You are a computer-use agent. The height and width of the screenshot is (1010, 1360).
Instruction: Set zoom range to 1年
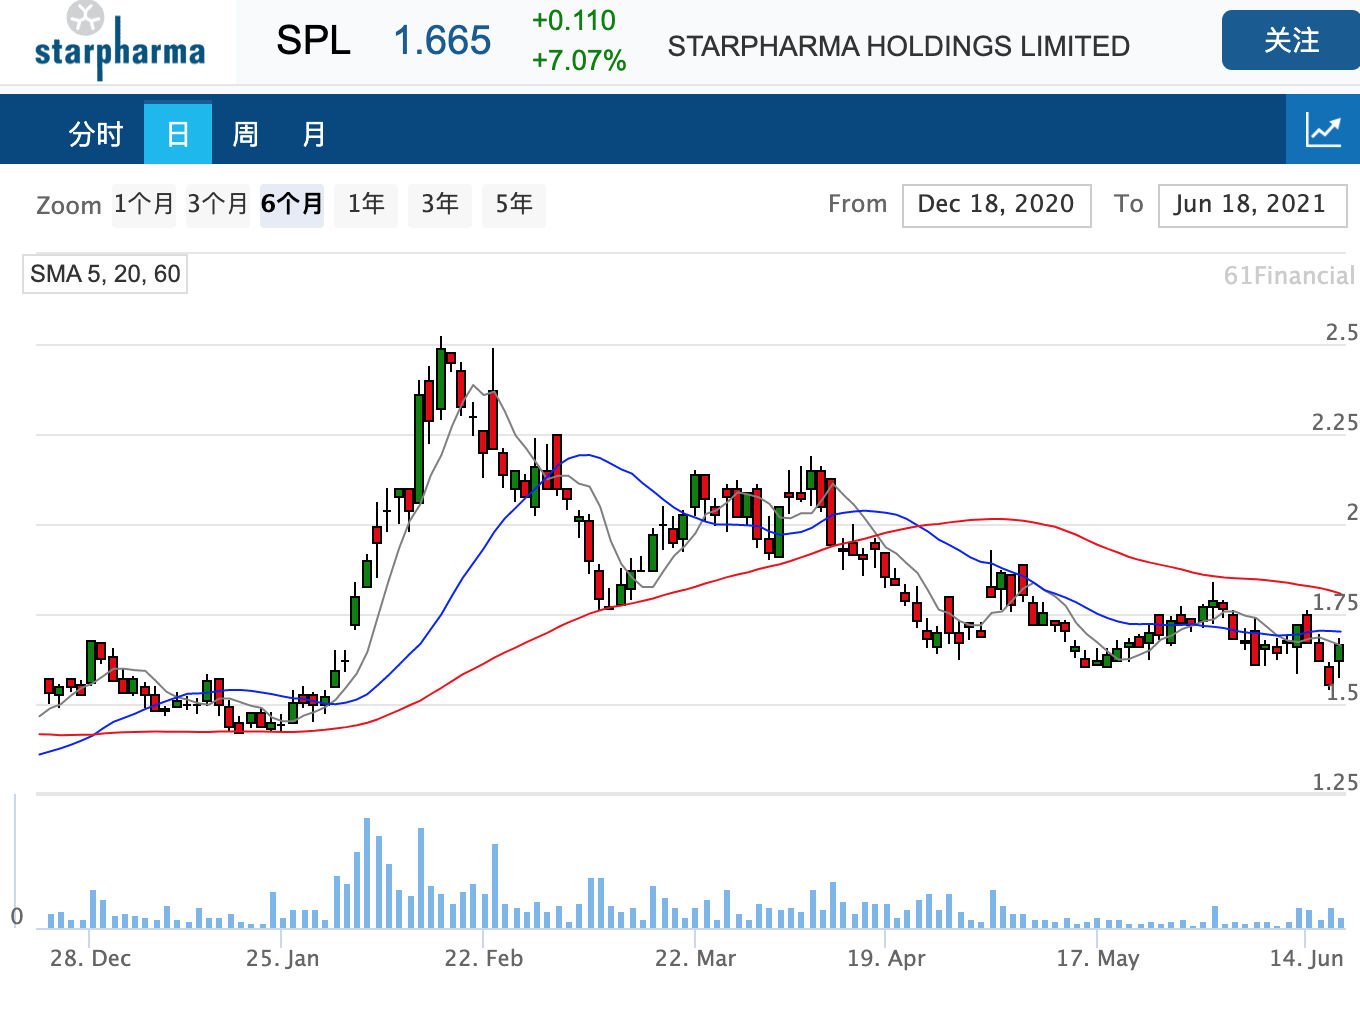(x=366, y=204)
